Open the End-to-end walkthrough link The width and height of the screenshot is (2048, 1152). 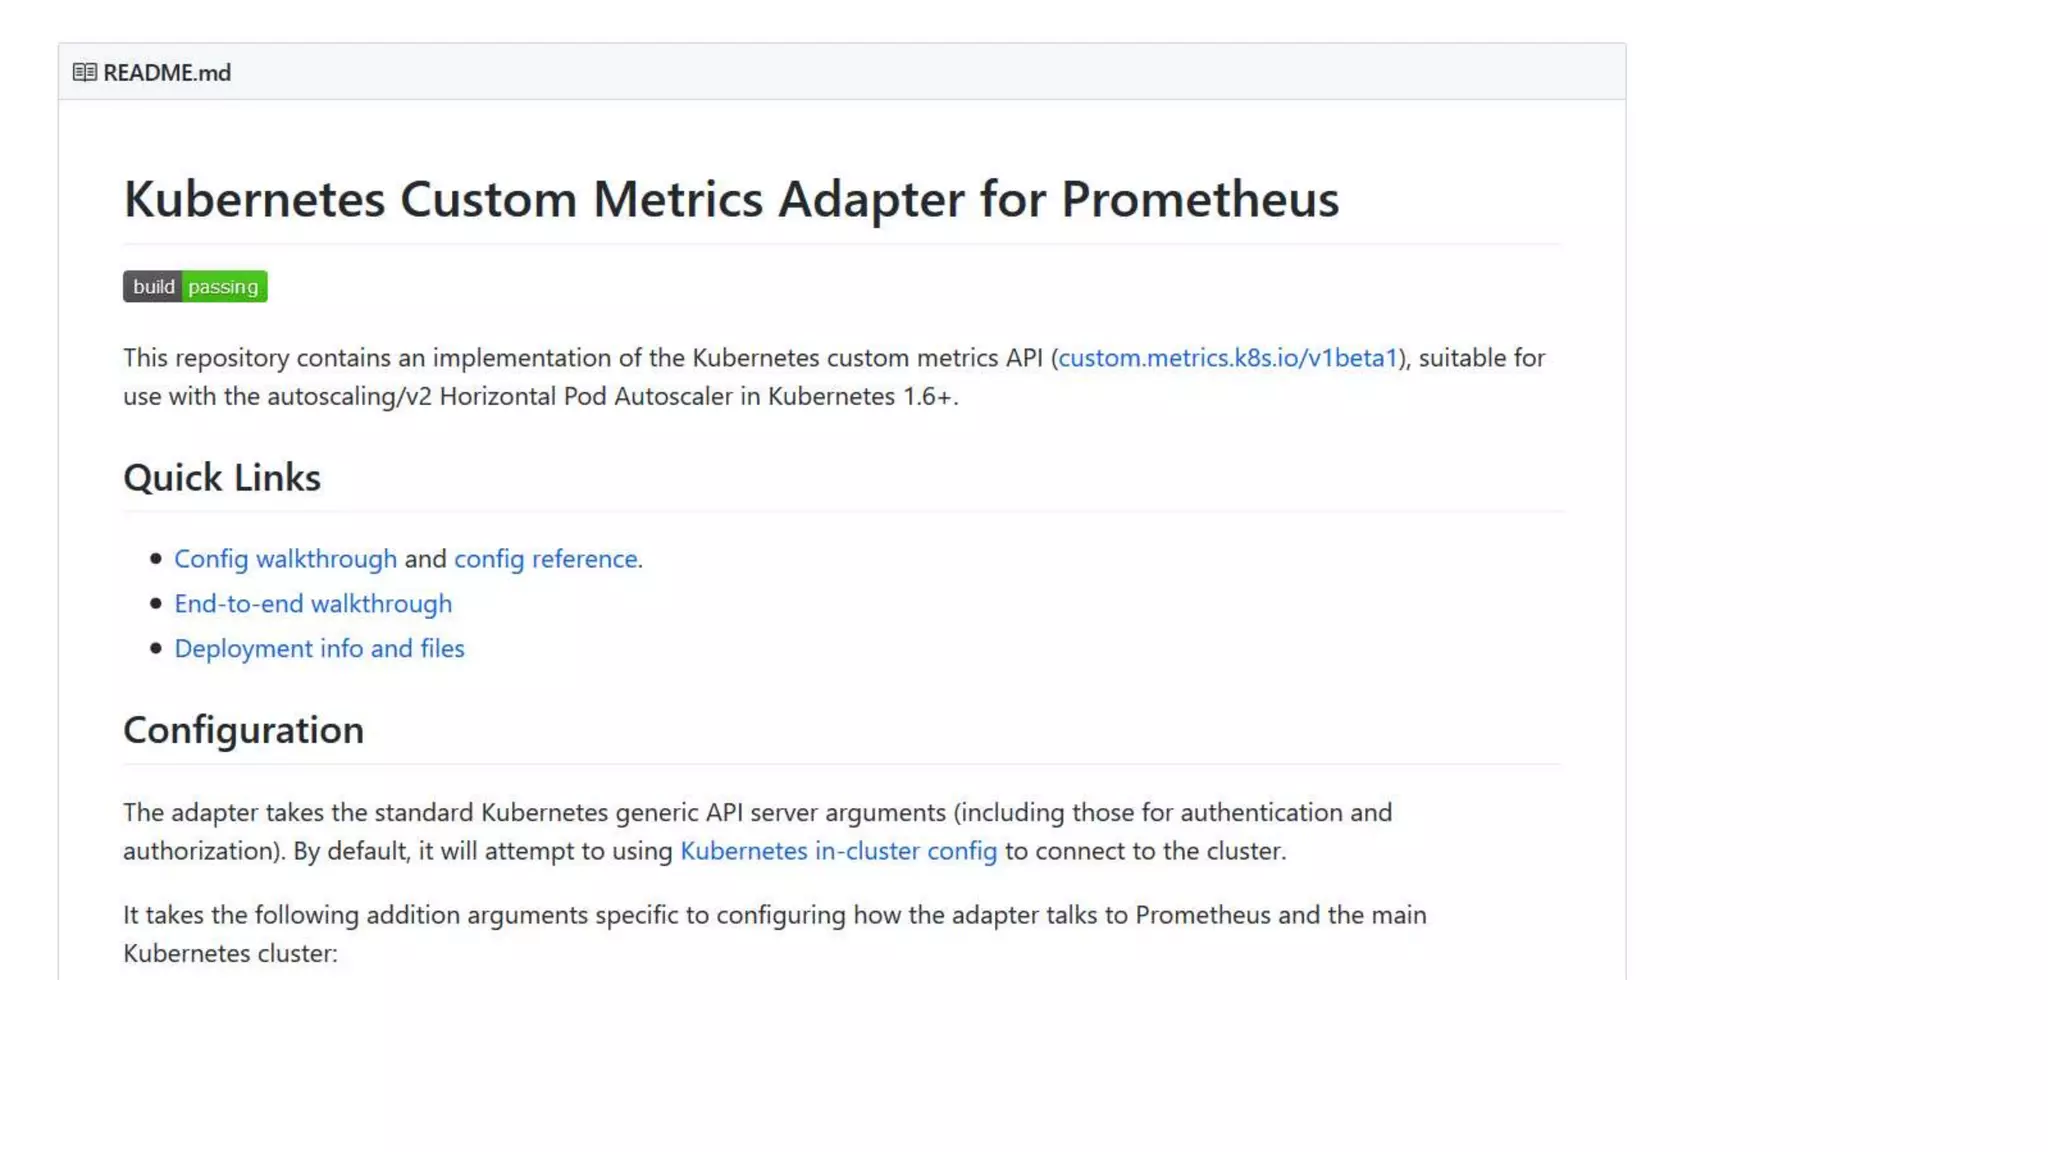tap(313, 603)
